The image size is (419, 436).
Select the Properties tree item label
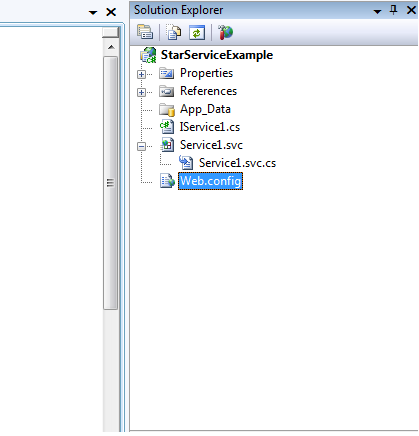207,73
